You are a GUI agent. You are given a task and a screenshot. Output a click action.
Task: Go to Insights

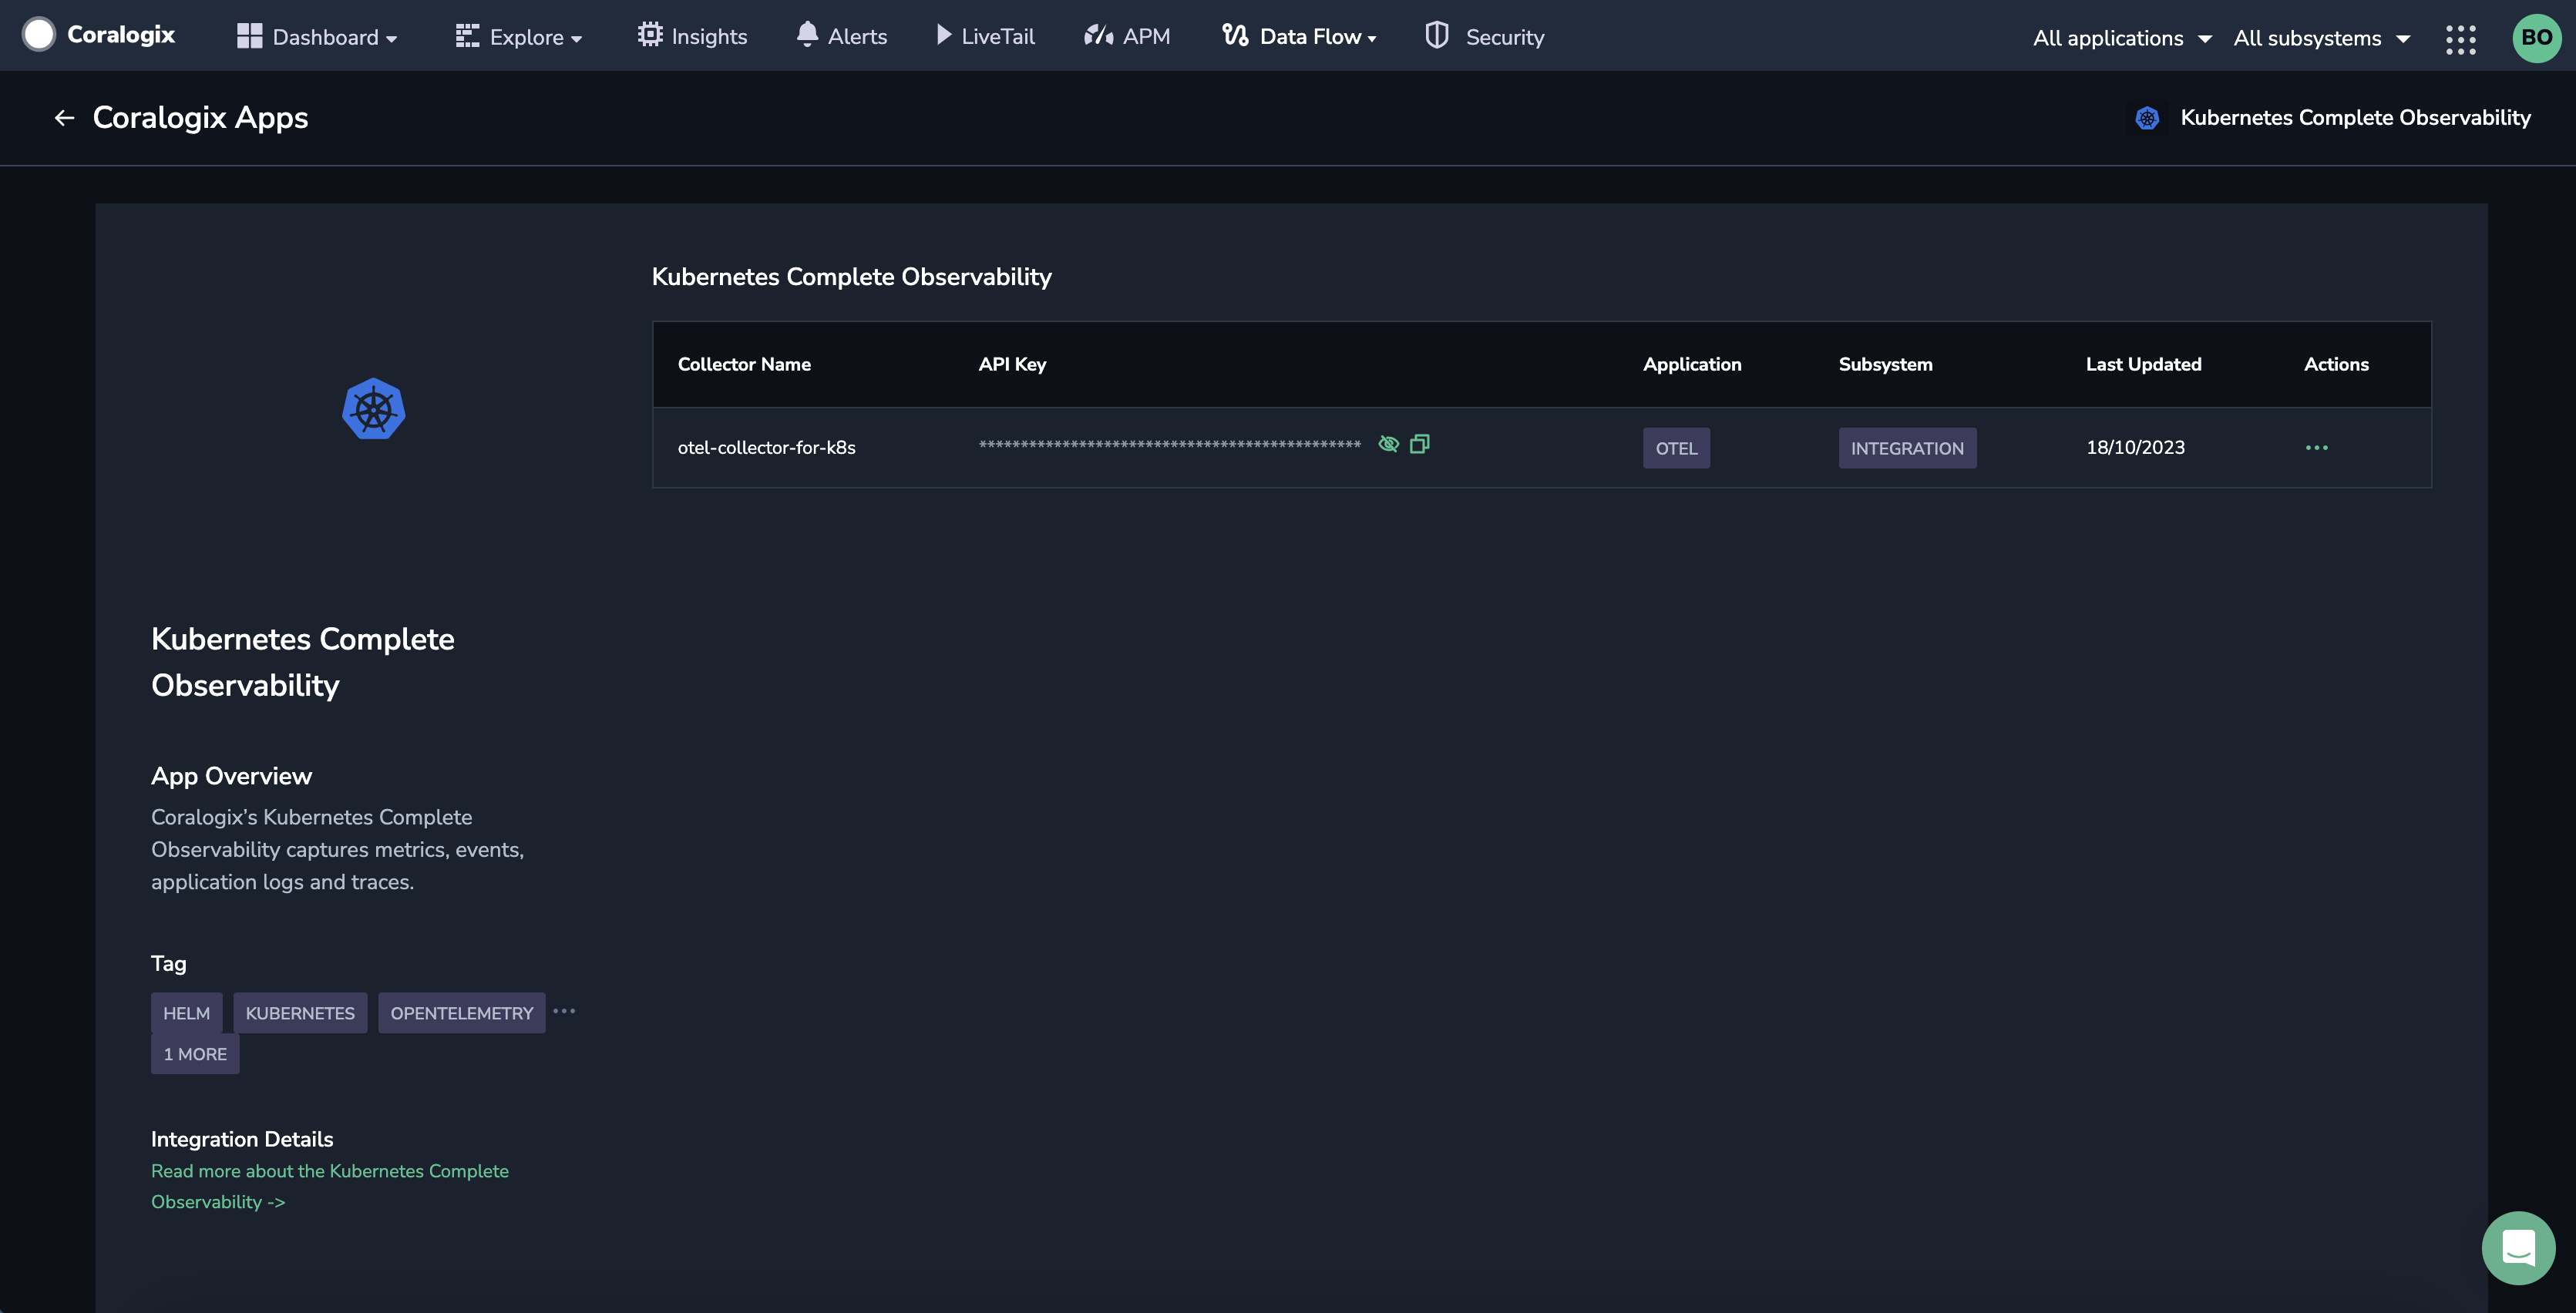(x=692, y=36)
